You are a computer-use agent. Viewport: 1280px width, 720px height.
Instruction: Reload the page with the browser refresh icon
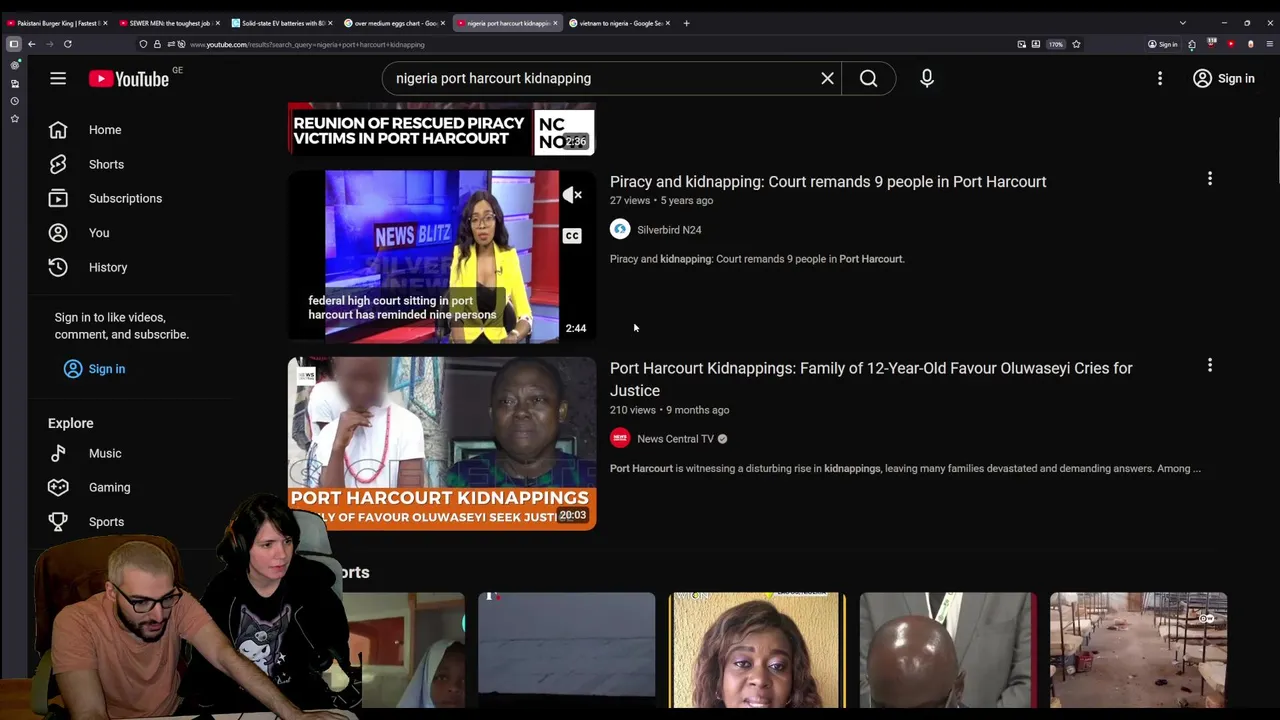point(68,44)
